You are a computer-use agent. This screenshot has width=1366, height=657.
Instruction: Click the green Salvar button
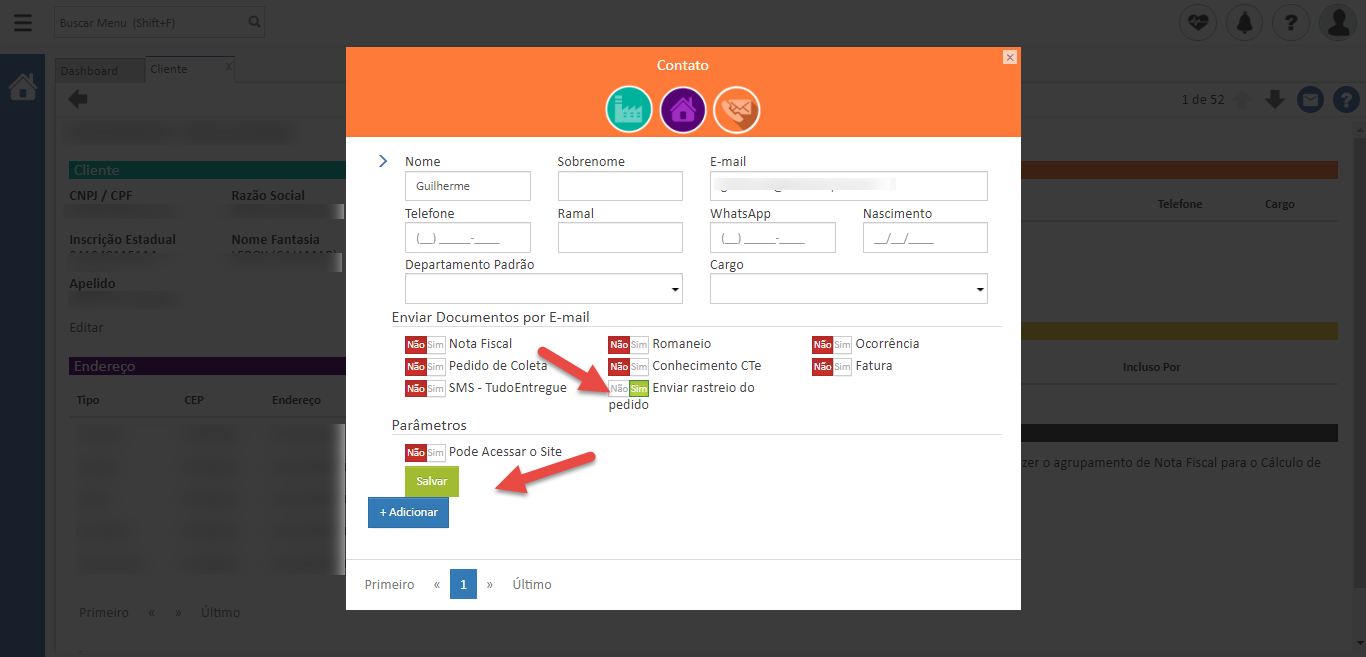(432, 481)
